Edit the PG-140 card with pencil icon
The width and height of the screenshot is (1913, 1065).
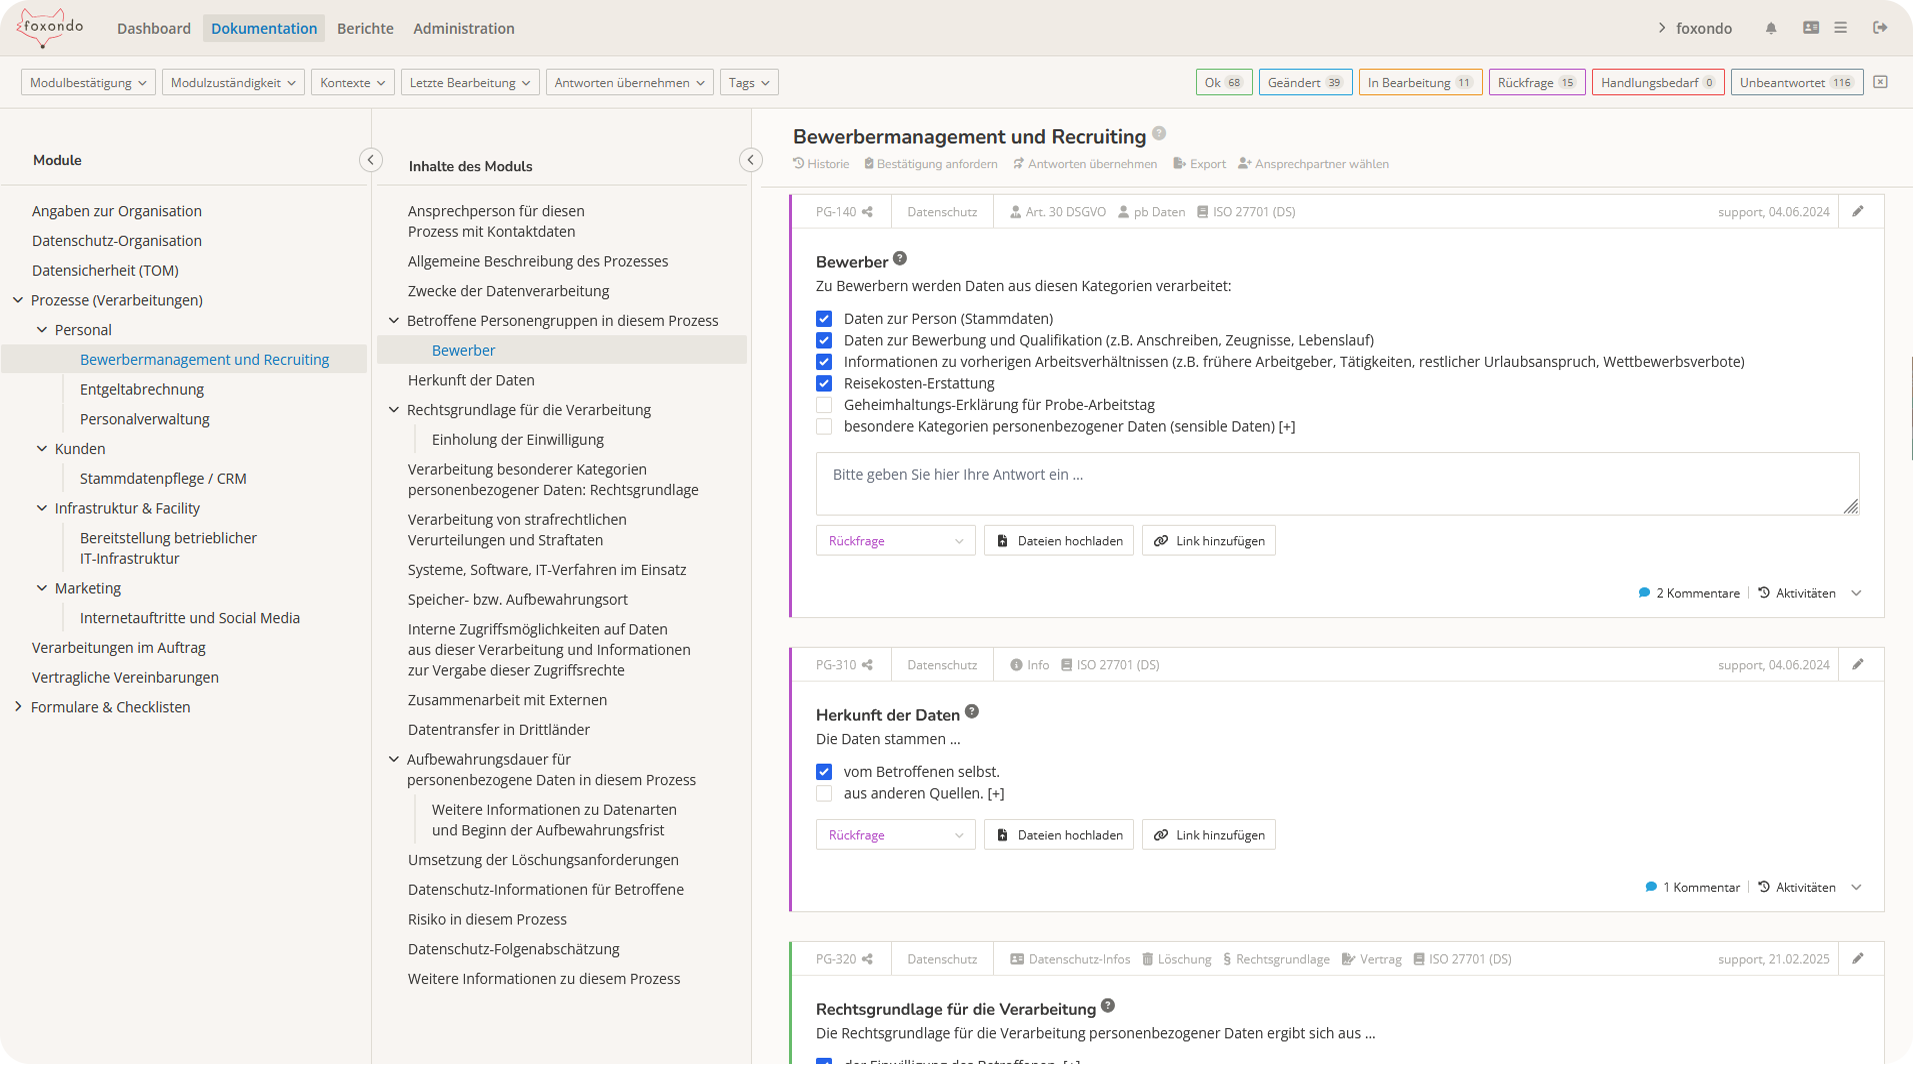tap(1858, 212)
